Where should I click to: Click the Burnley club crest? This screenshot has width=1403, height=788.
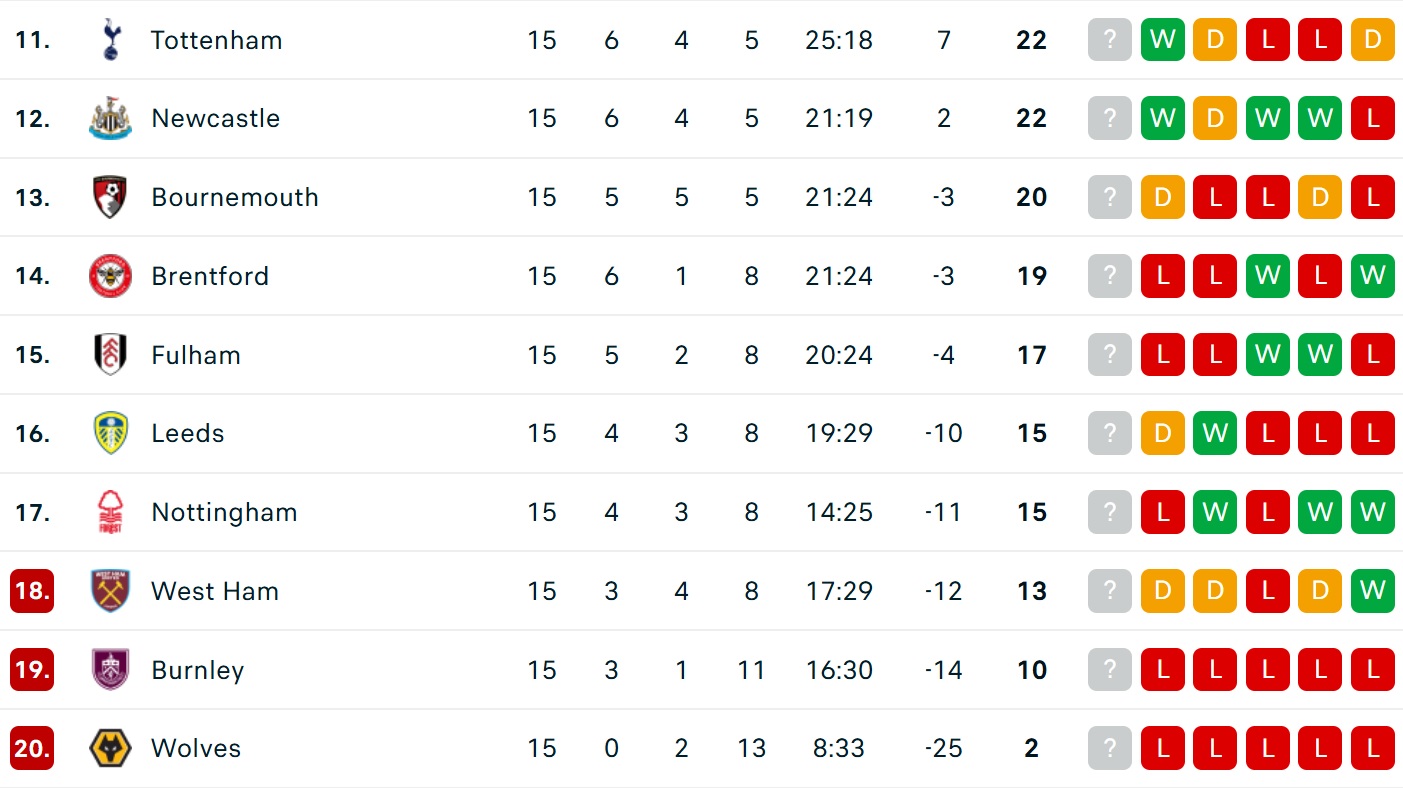coord(110,670)
